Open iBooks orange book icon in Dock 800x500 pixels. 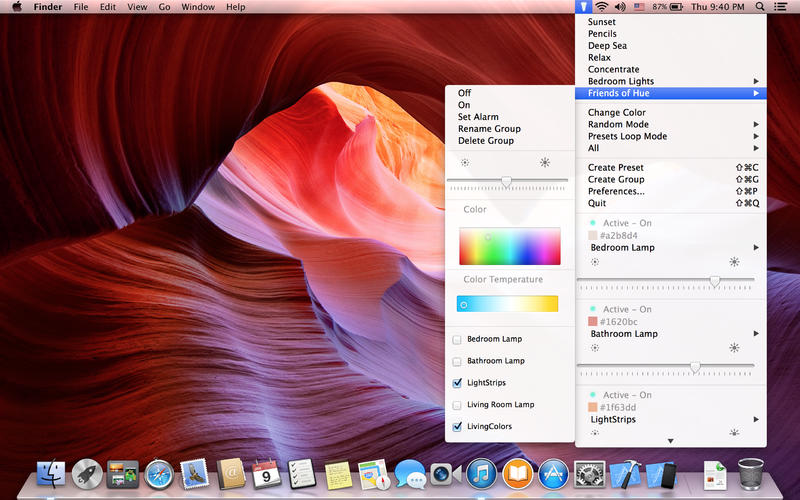pyautogui.click(x=517, y=474)
